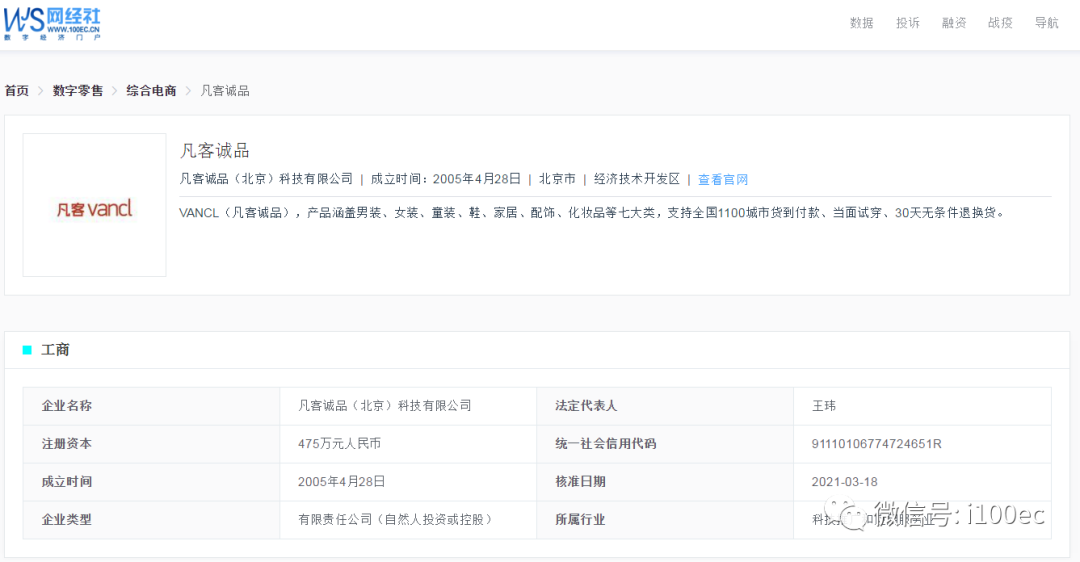The image size is (1080, 562).
Task: Go to 首页 breadcrumb
Action: click(17, 91)
